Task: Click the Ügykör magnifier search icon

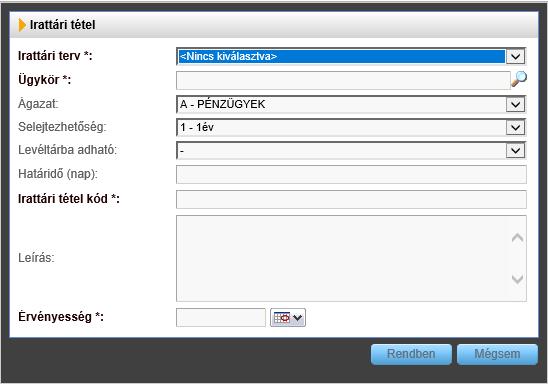Action: pyautogui.click(x=519, y=79)
